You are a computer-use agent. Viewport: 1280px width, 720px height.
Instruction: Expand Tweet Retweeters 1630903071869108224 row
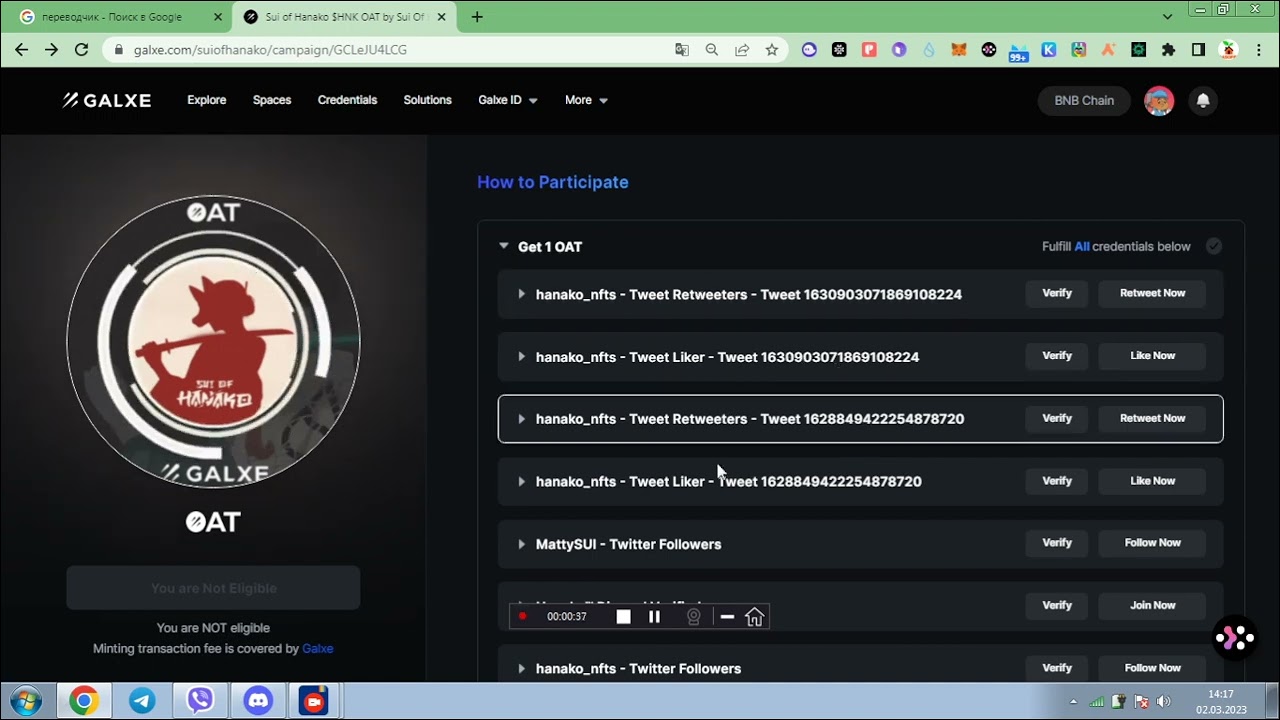(521, 294)
